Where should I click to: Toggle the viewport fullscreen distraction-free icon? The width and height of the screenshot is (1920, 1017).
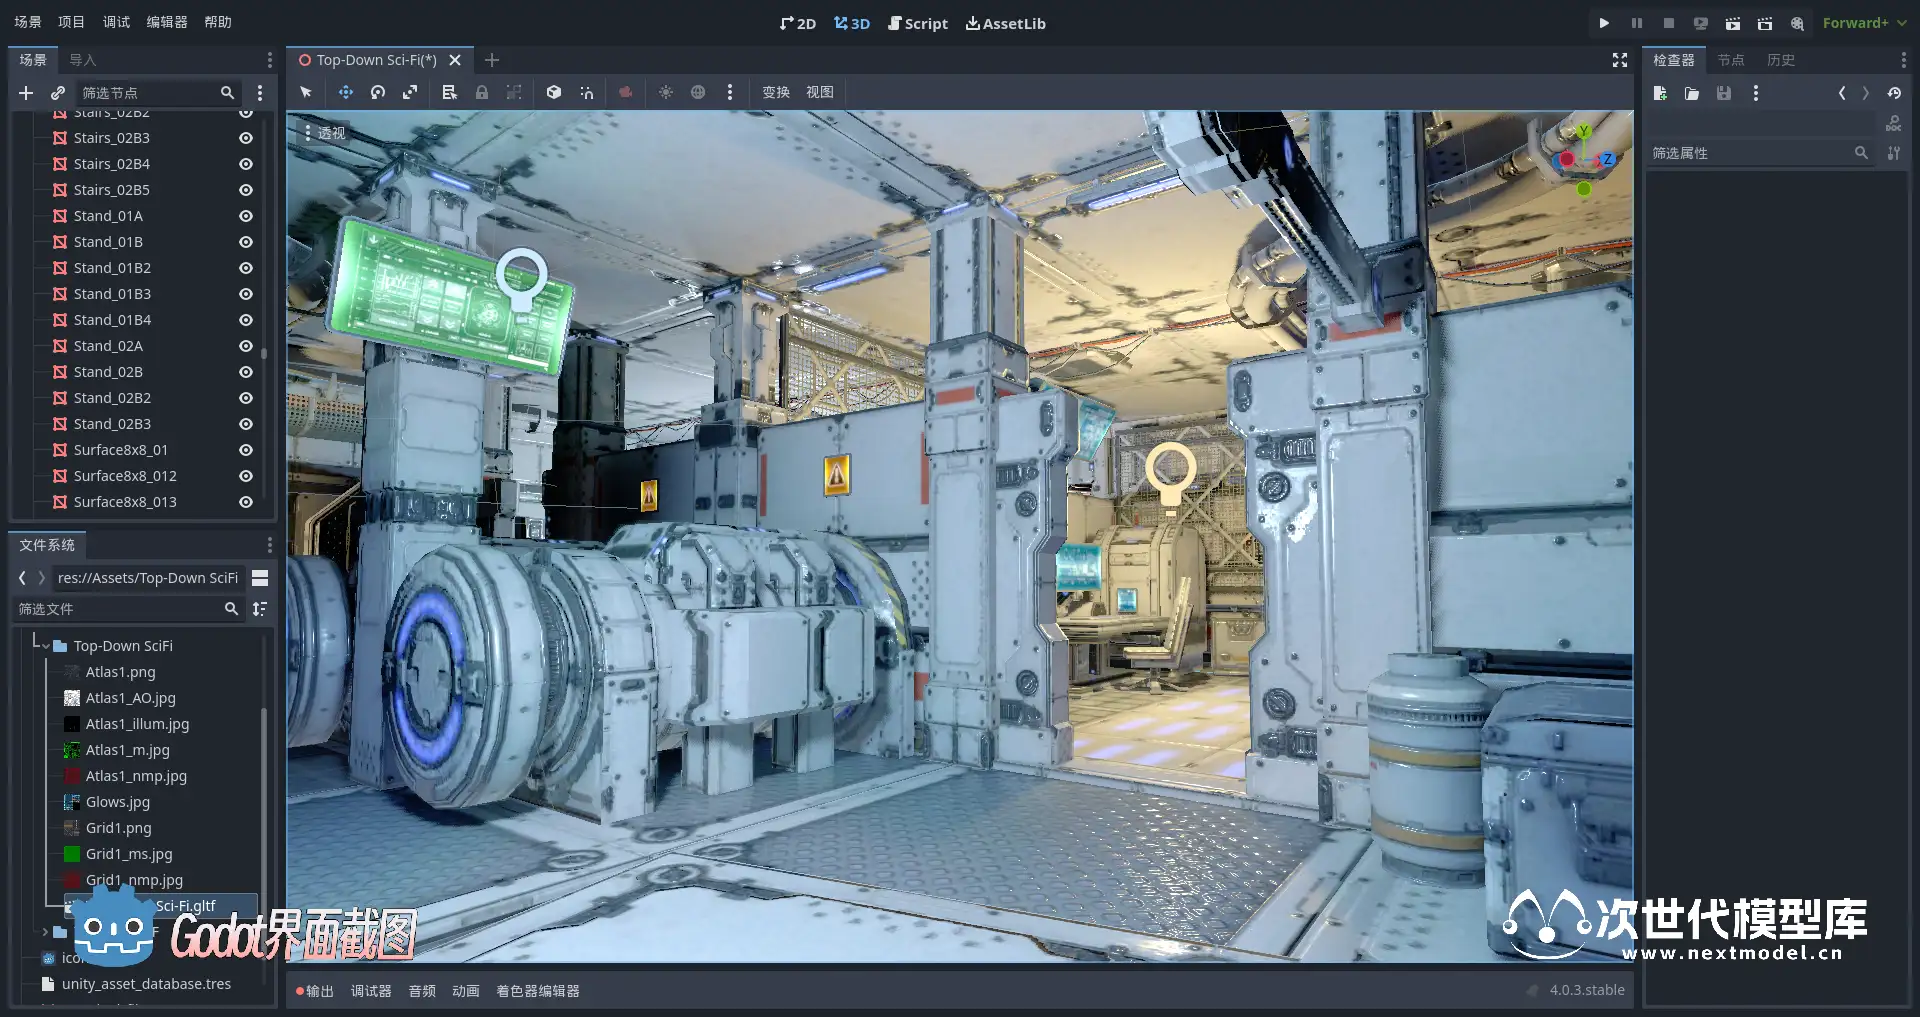1620,60
